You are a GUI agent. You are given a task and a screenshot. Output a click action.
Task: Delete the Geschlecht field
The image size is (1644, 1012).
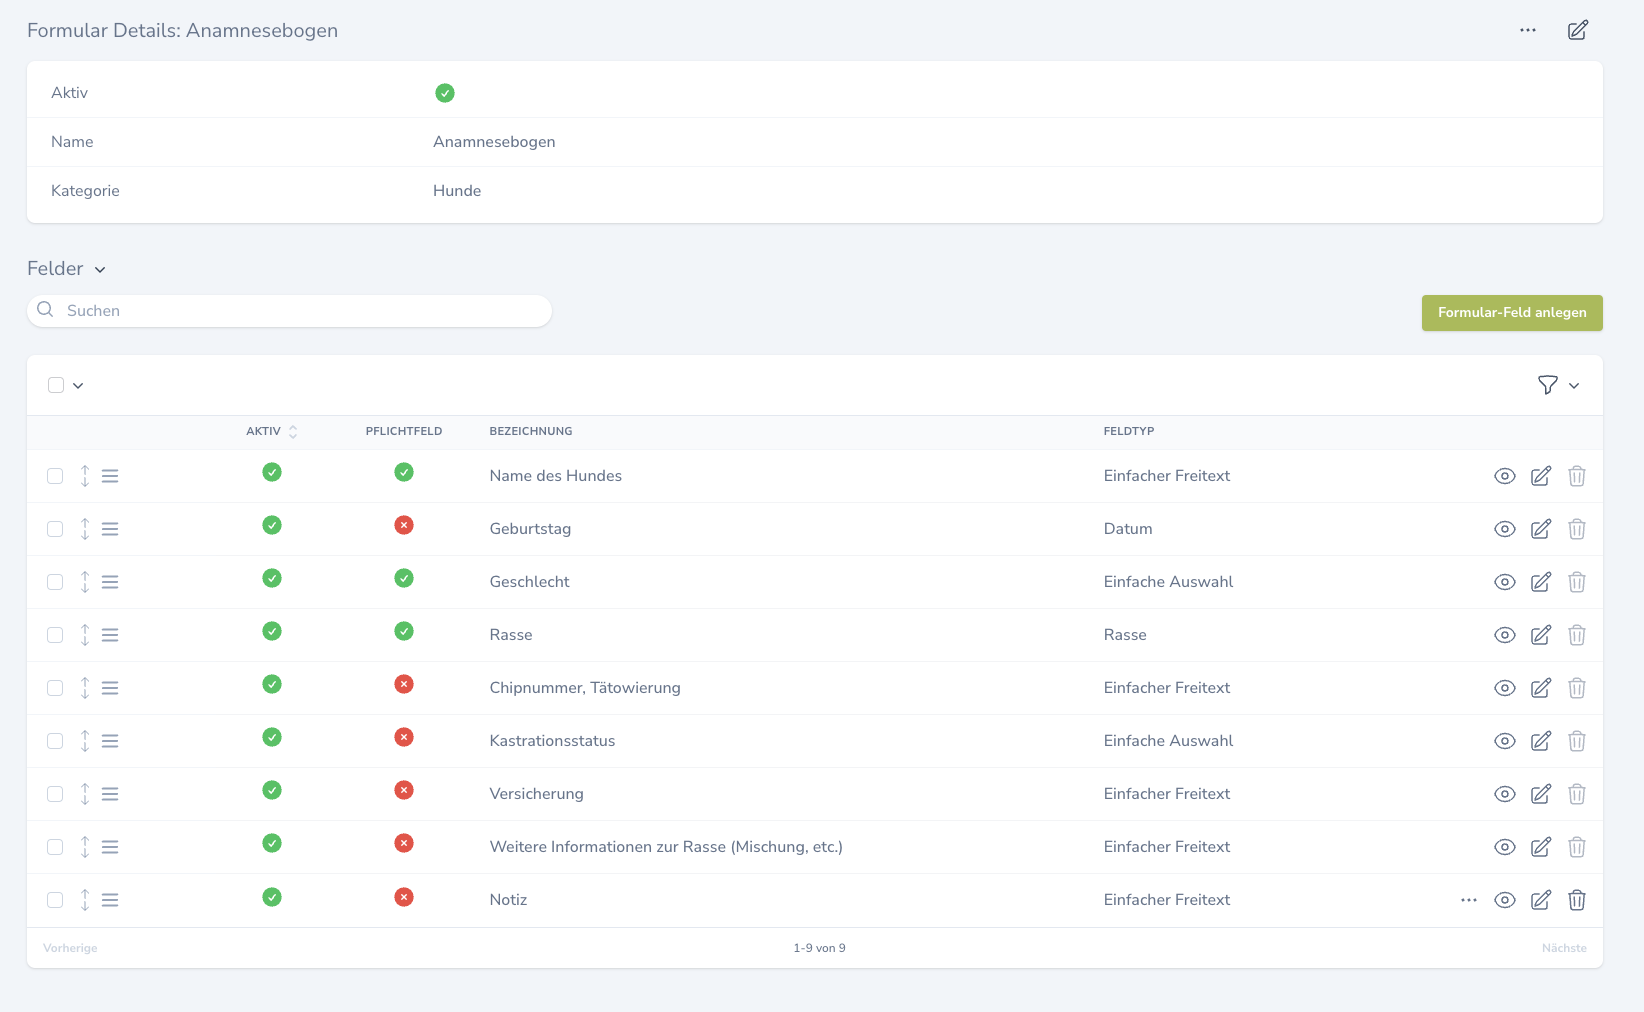1577,582
